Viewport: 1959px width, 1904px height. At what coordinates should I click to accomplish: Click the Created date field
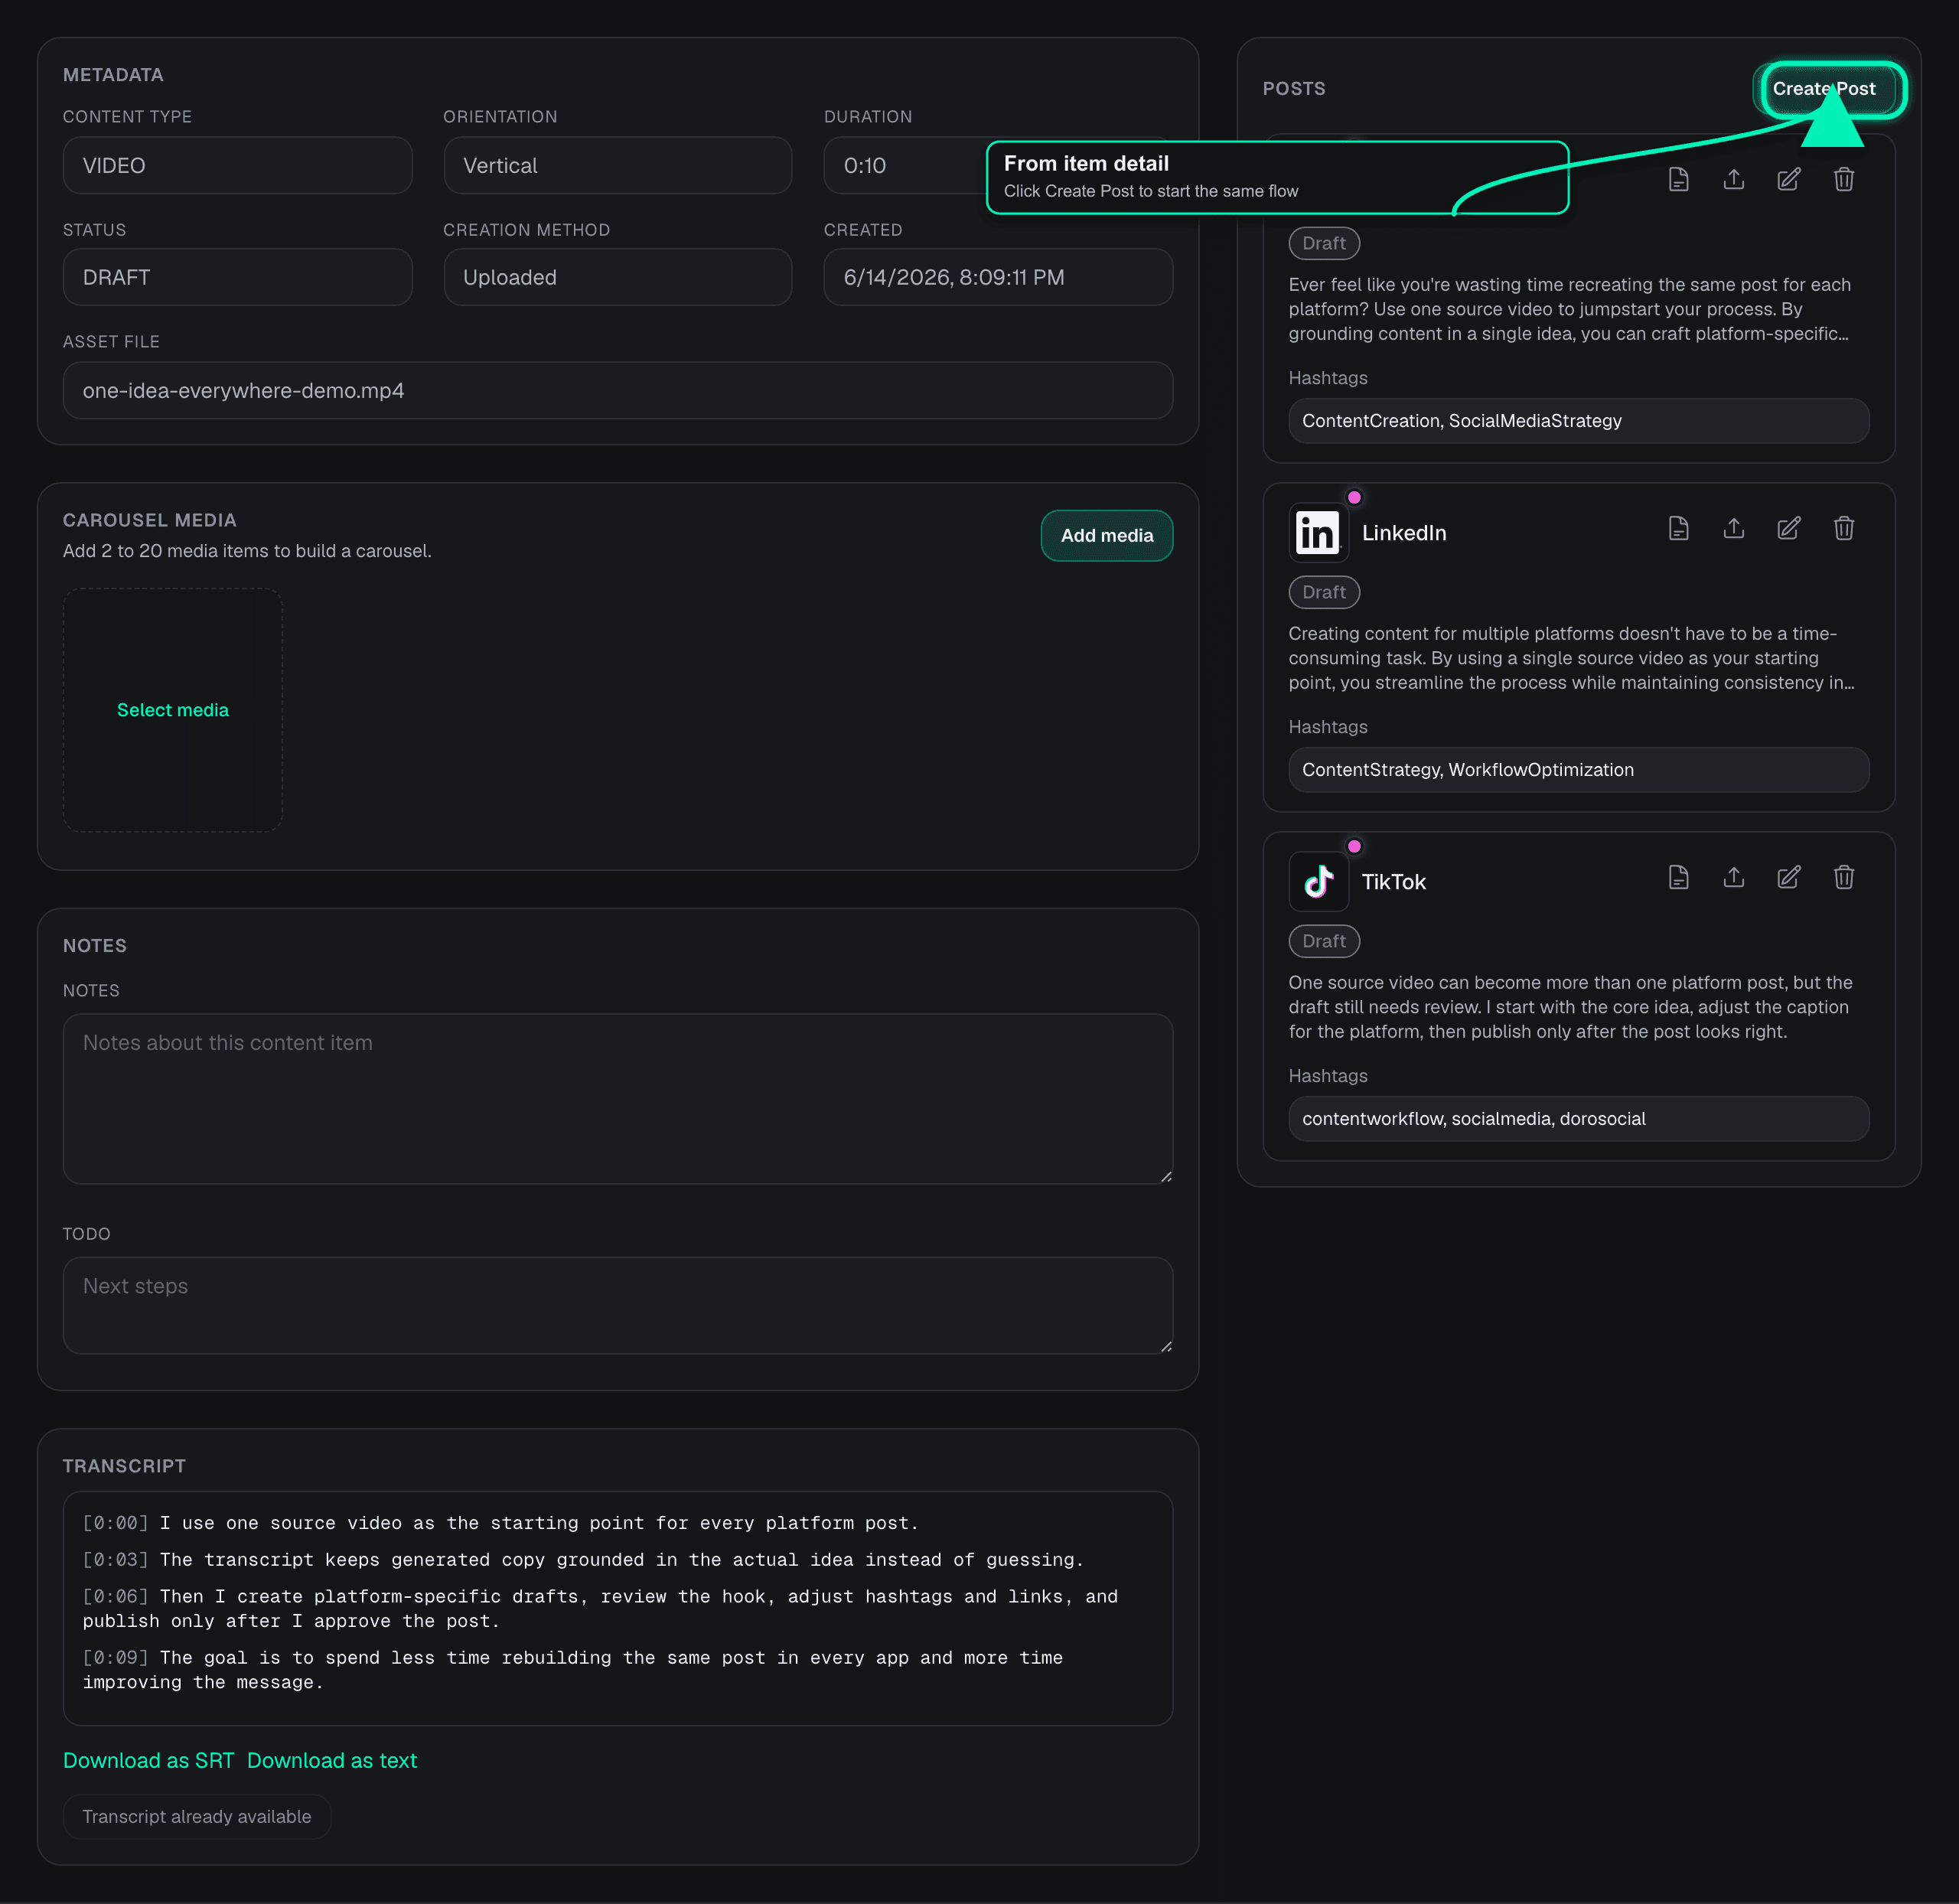pos(997,277)
